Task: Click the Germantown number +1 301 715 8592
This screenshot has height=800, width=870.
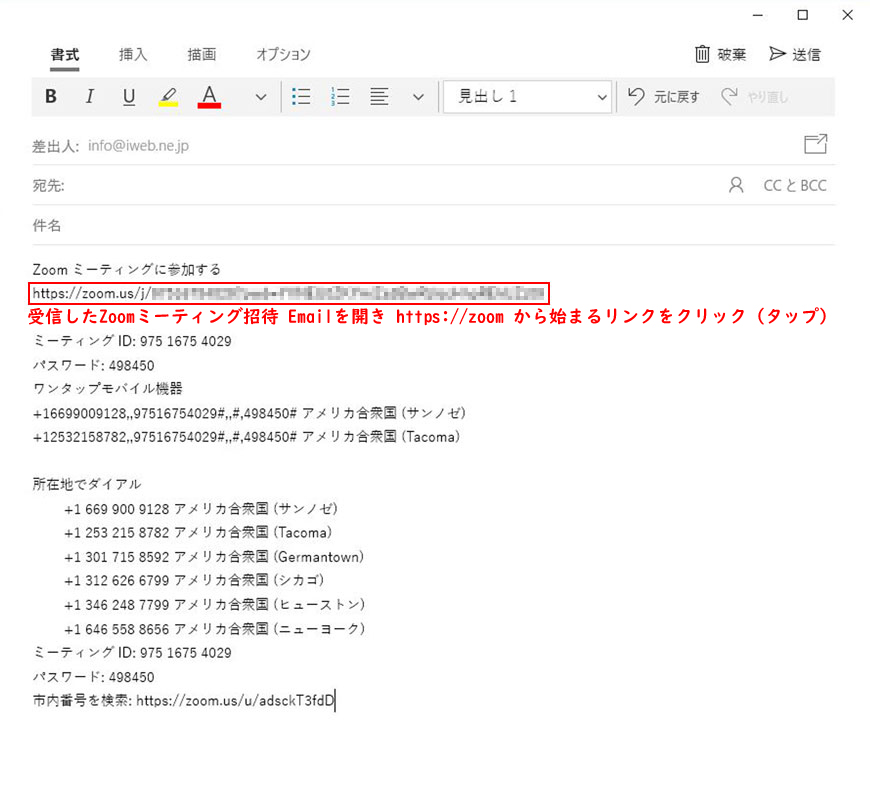Action: point(117,557)
